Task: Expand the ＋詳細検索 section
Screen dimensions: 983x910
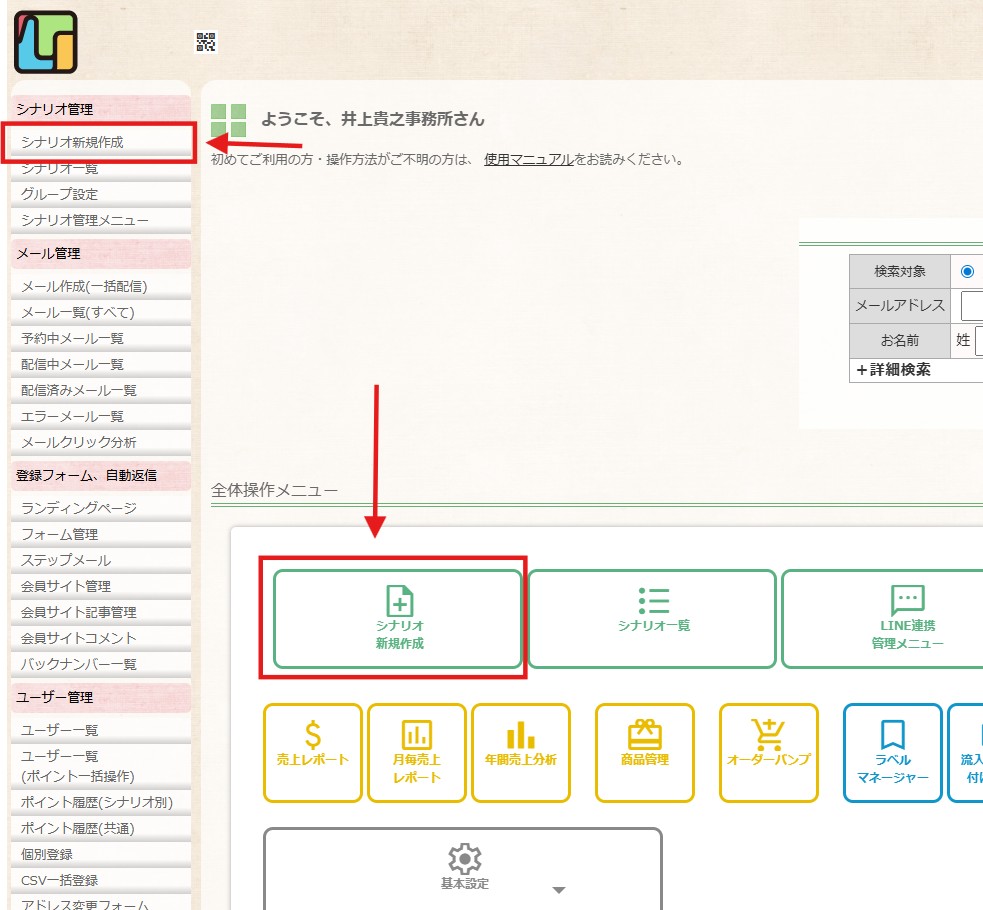Action: [x=893, y=370]
